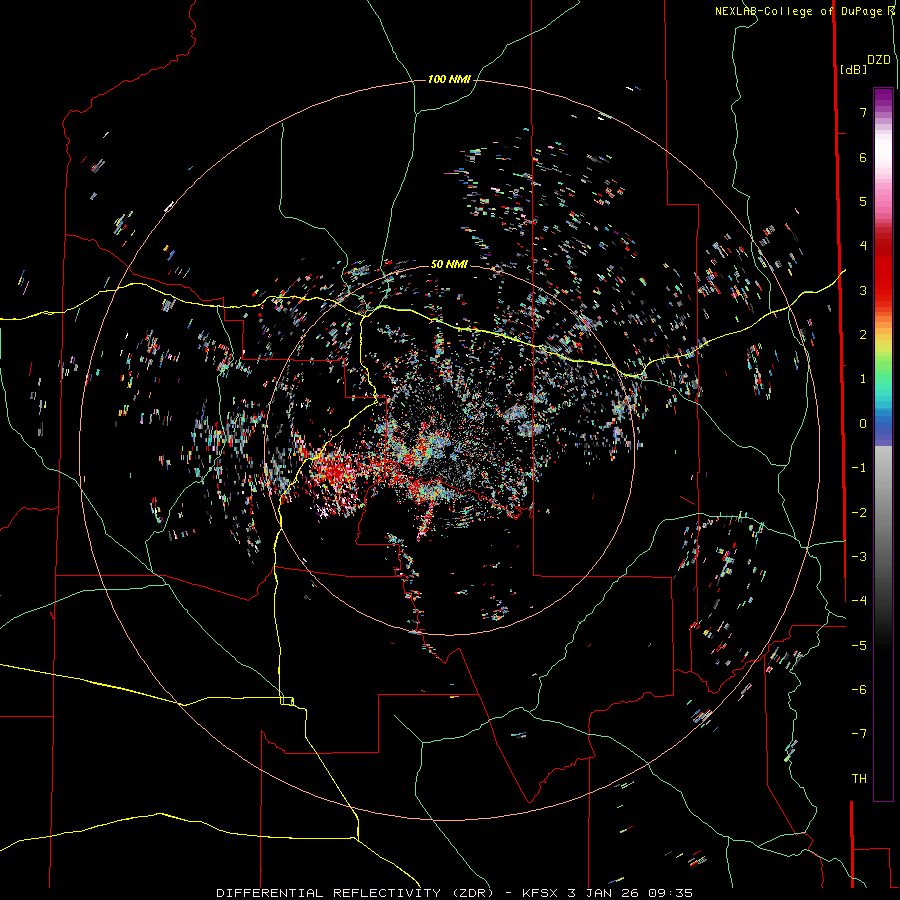Click the 6 dB value on color scale

tap(863, 157)
